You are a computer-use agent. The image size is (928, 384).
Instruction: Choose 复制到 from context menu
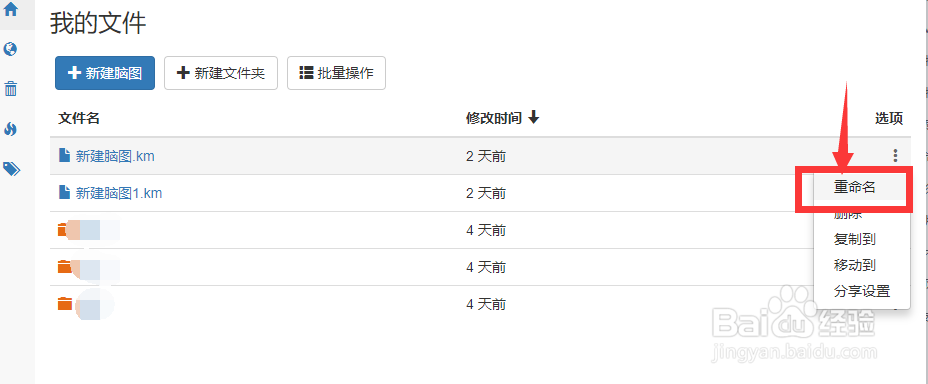point(855,240)
